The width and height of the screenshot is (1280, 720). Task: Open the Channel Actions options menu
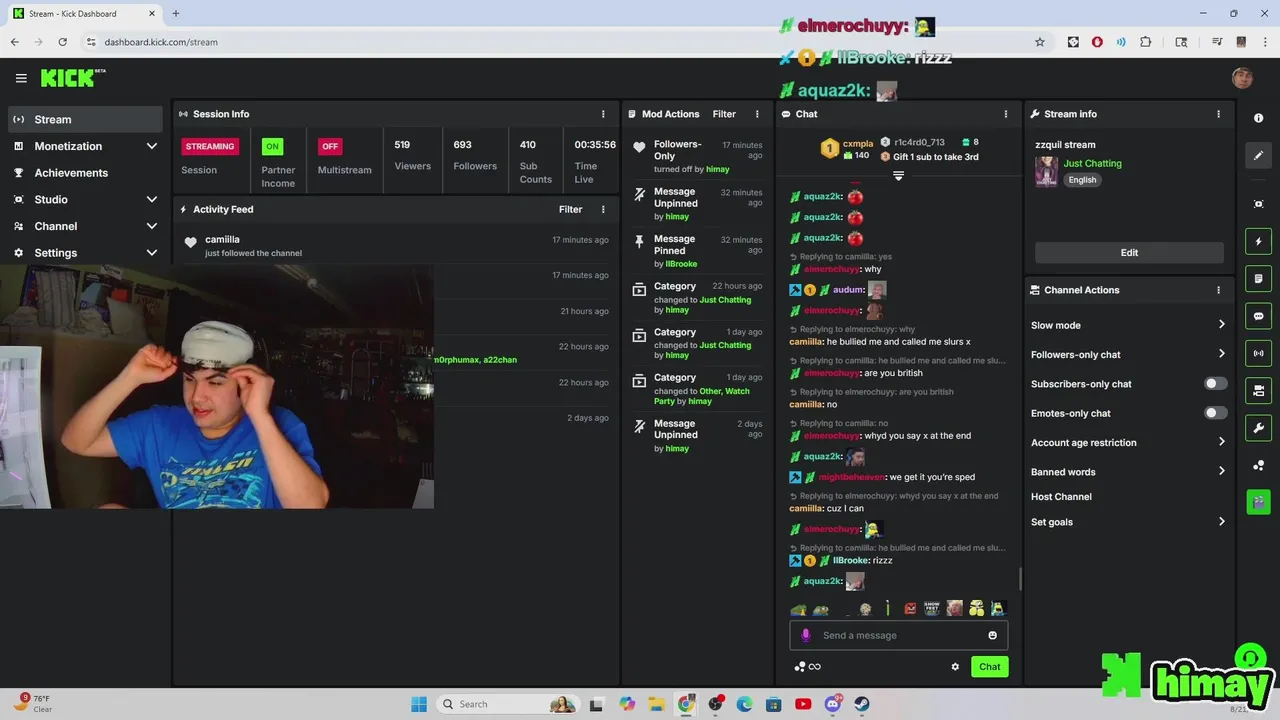[1218, 290]
